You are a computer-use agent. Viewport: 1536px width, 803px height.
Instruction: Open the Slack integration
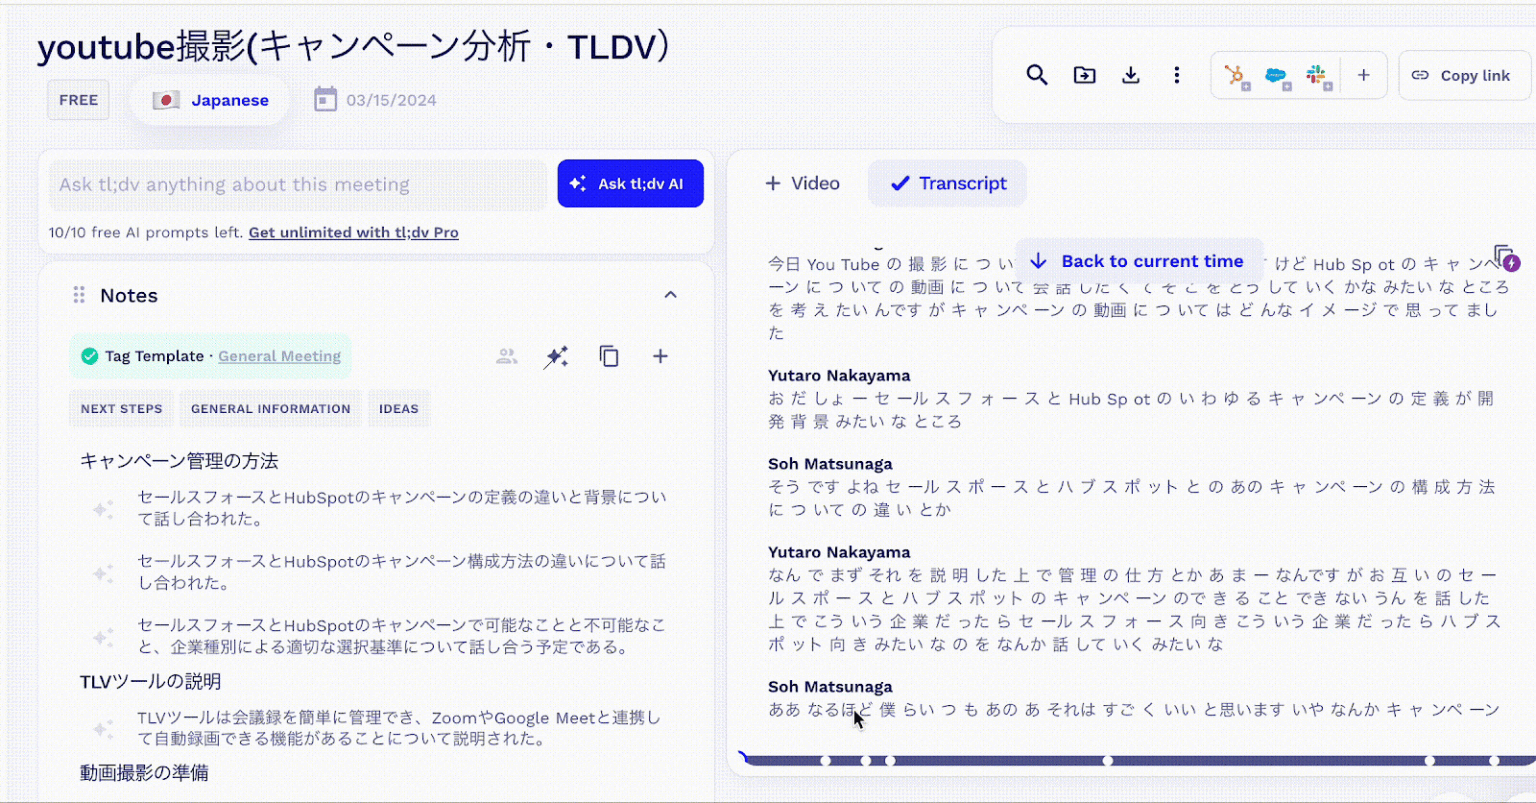pyautogui.click(x=1316, y=75)
